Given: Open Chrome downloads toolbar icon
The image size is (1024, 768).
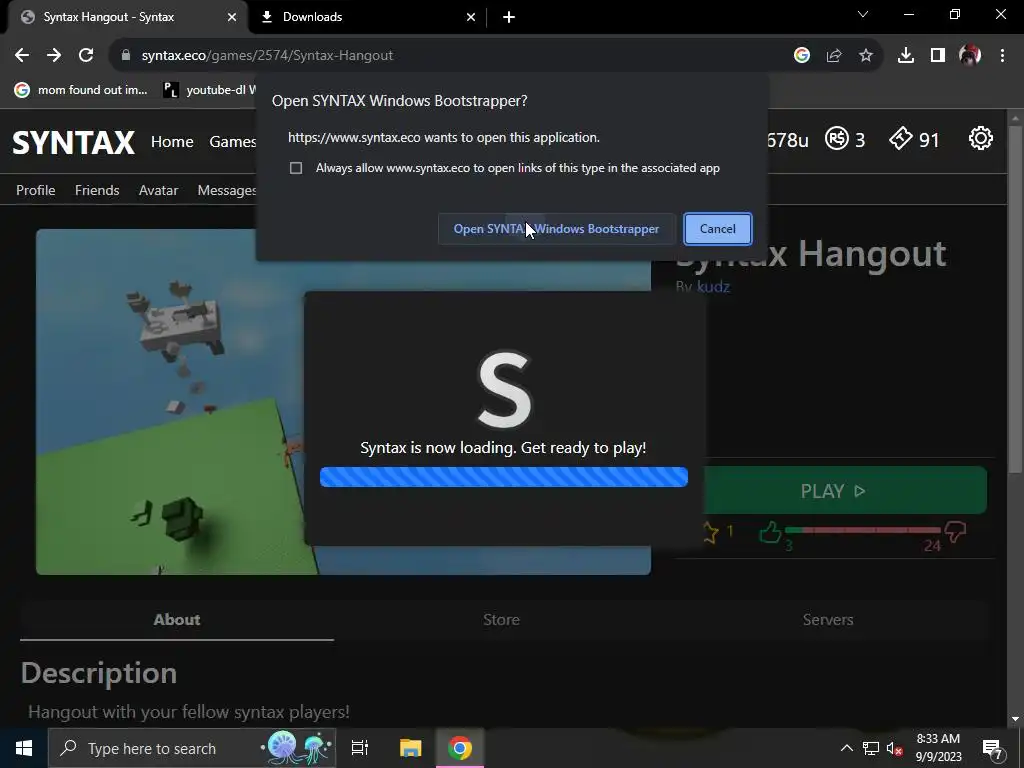Looking at the screenshot, I should [905, 56].
